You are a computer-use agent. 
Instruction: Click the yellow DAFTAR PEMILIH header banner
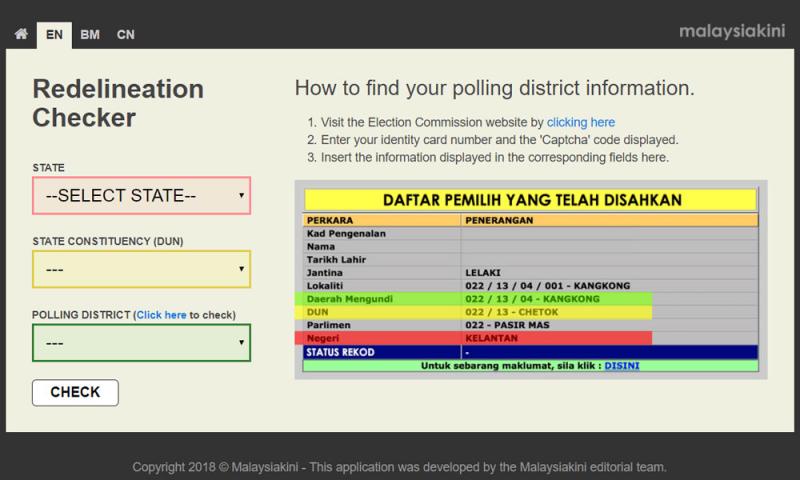(531, 200)
